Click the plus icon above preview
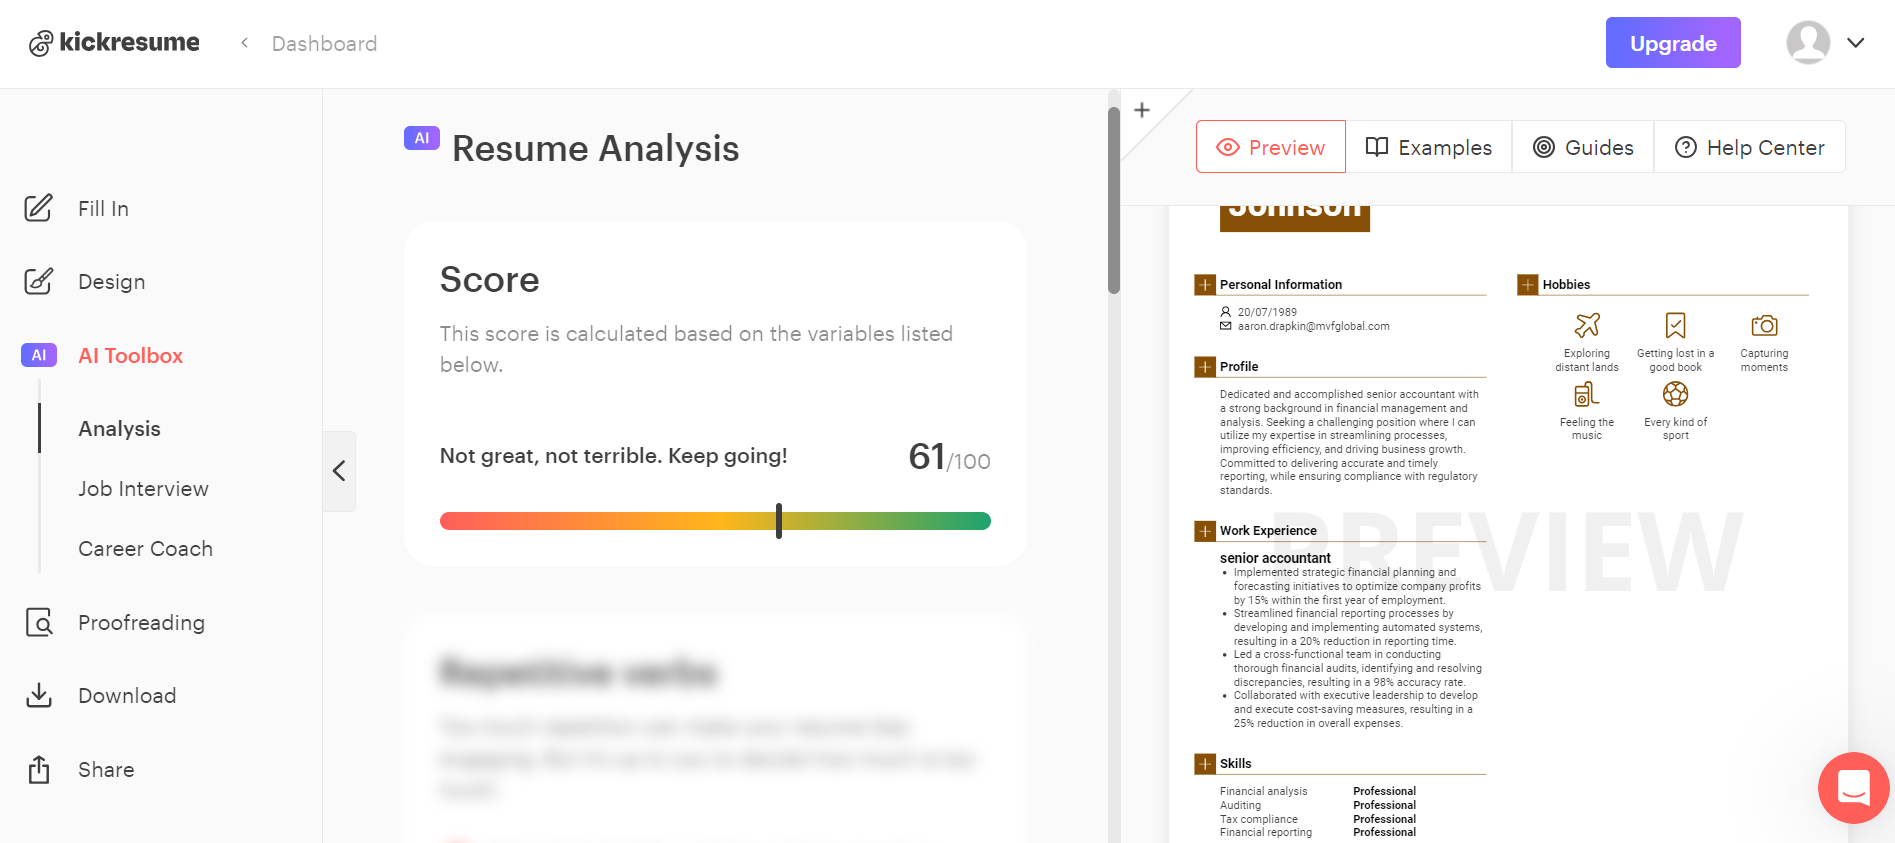This screenshot has width=1895, height=843. pos(1142,110)
